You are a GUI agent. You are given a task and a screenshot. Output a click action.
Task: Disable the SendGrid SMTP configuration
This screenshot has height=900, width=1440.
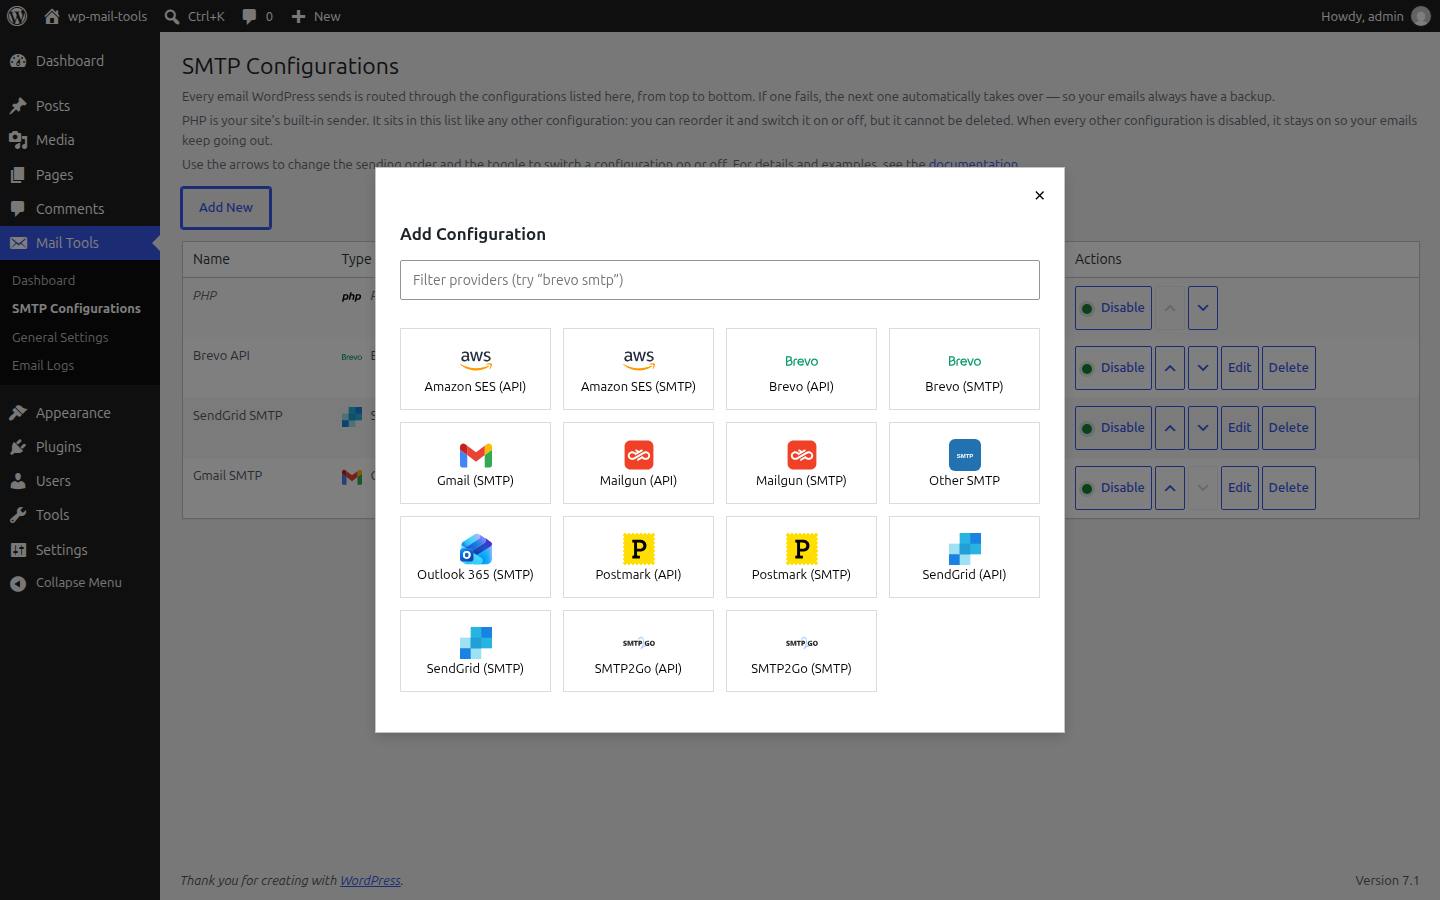[1113, 428]
